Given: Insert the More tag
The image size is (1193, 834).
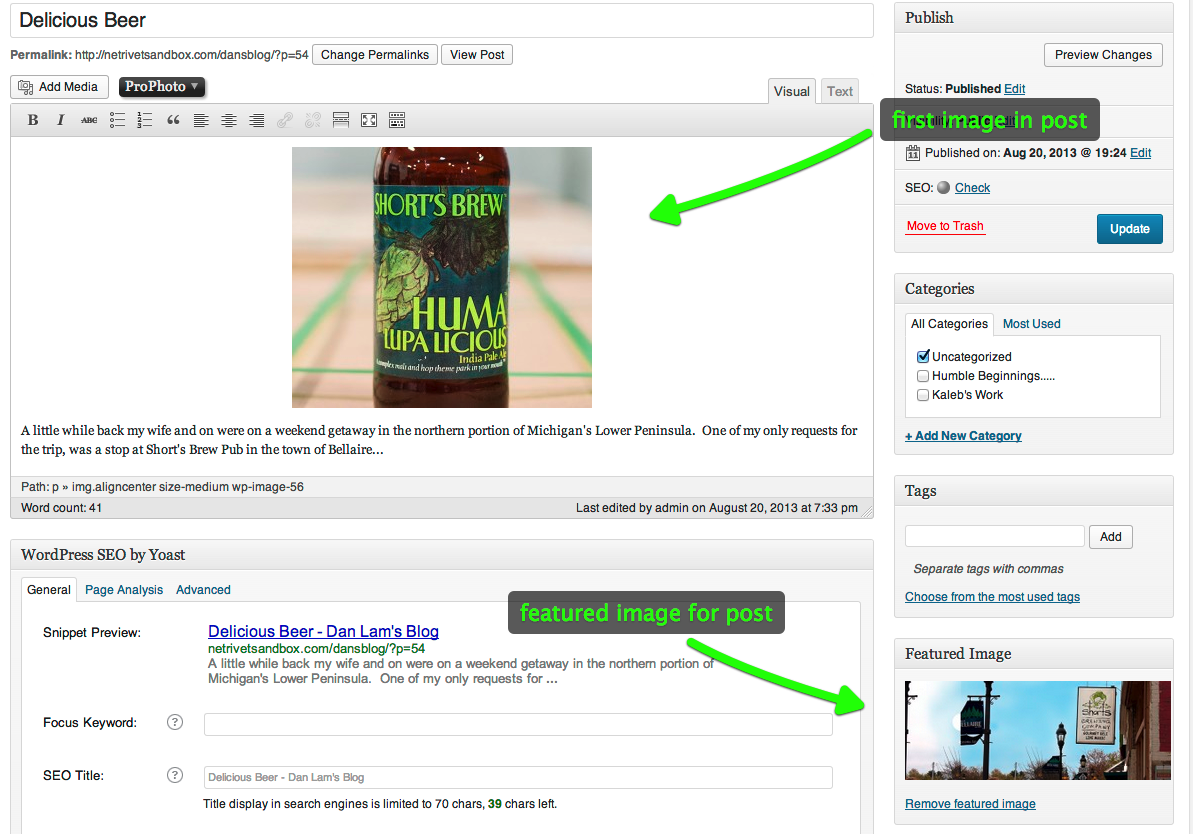Looking at the screenshot, I should tap(341, 120).
